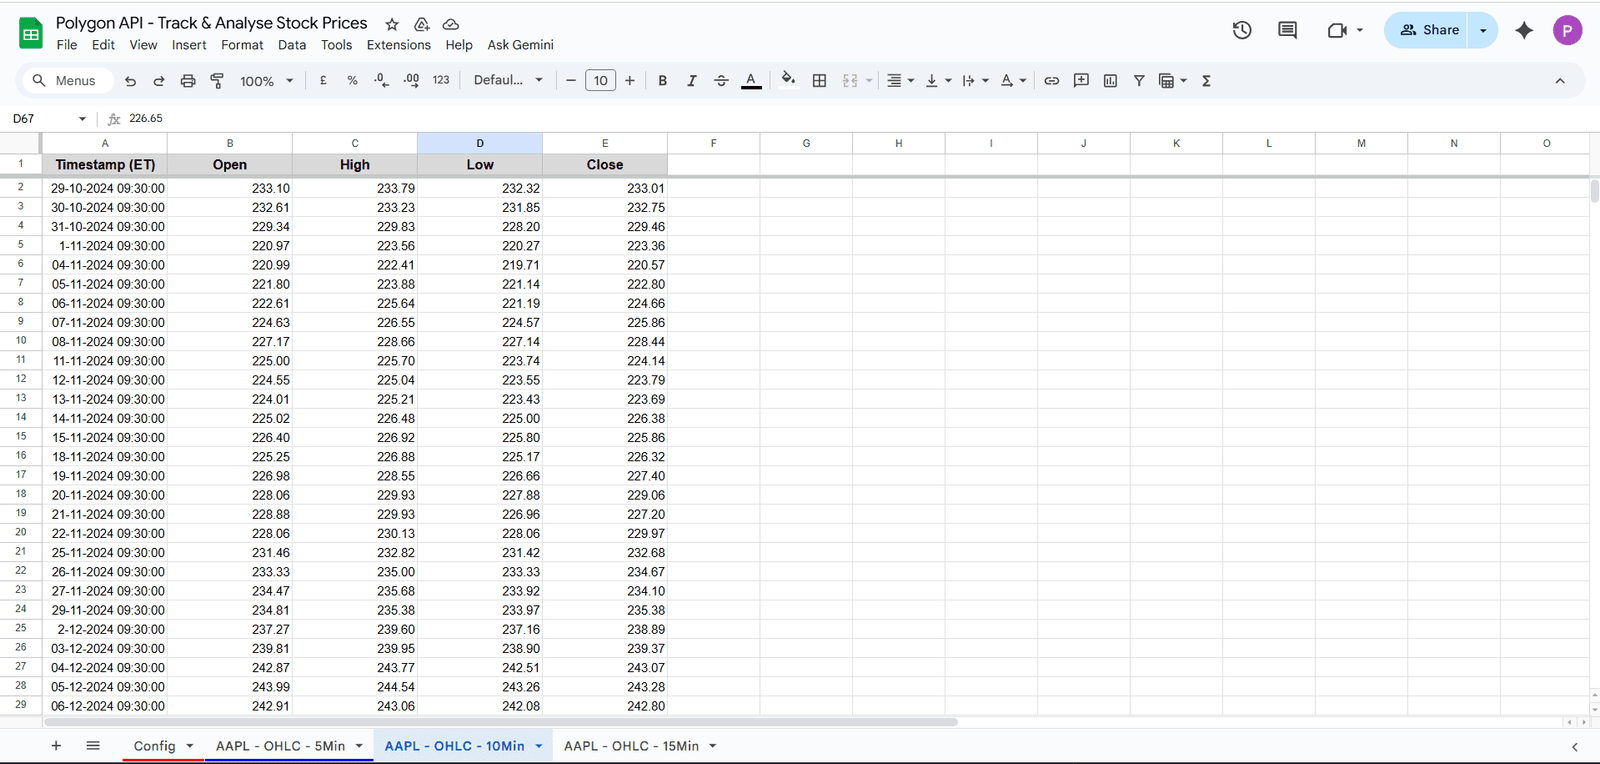Expand the Name Box cell reference dropdown

pyautogui.click(x=82, y=119)
